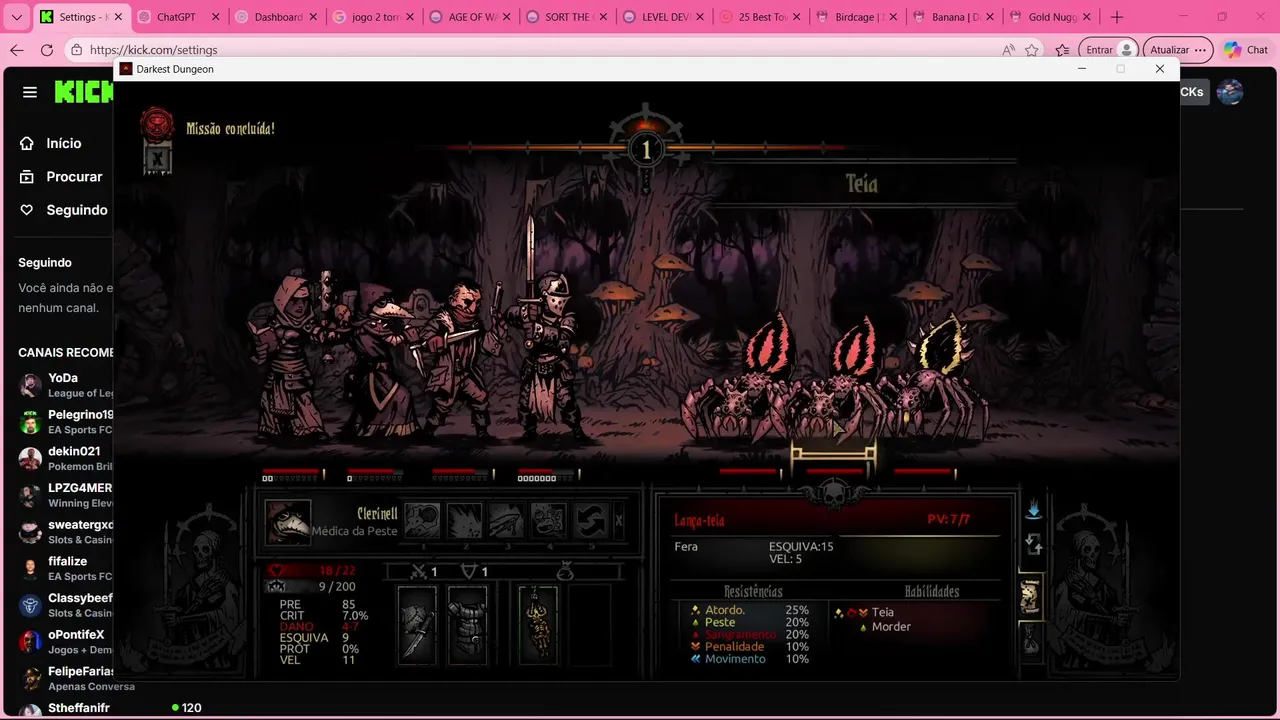1280x720 pixels.
Task: Select Clerinell's second combat skill icon
Action: coord(464,521)
